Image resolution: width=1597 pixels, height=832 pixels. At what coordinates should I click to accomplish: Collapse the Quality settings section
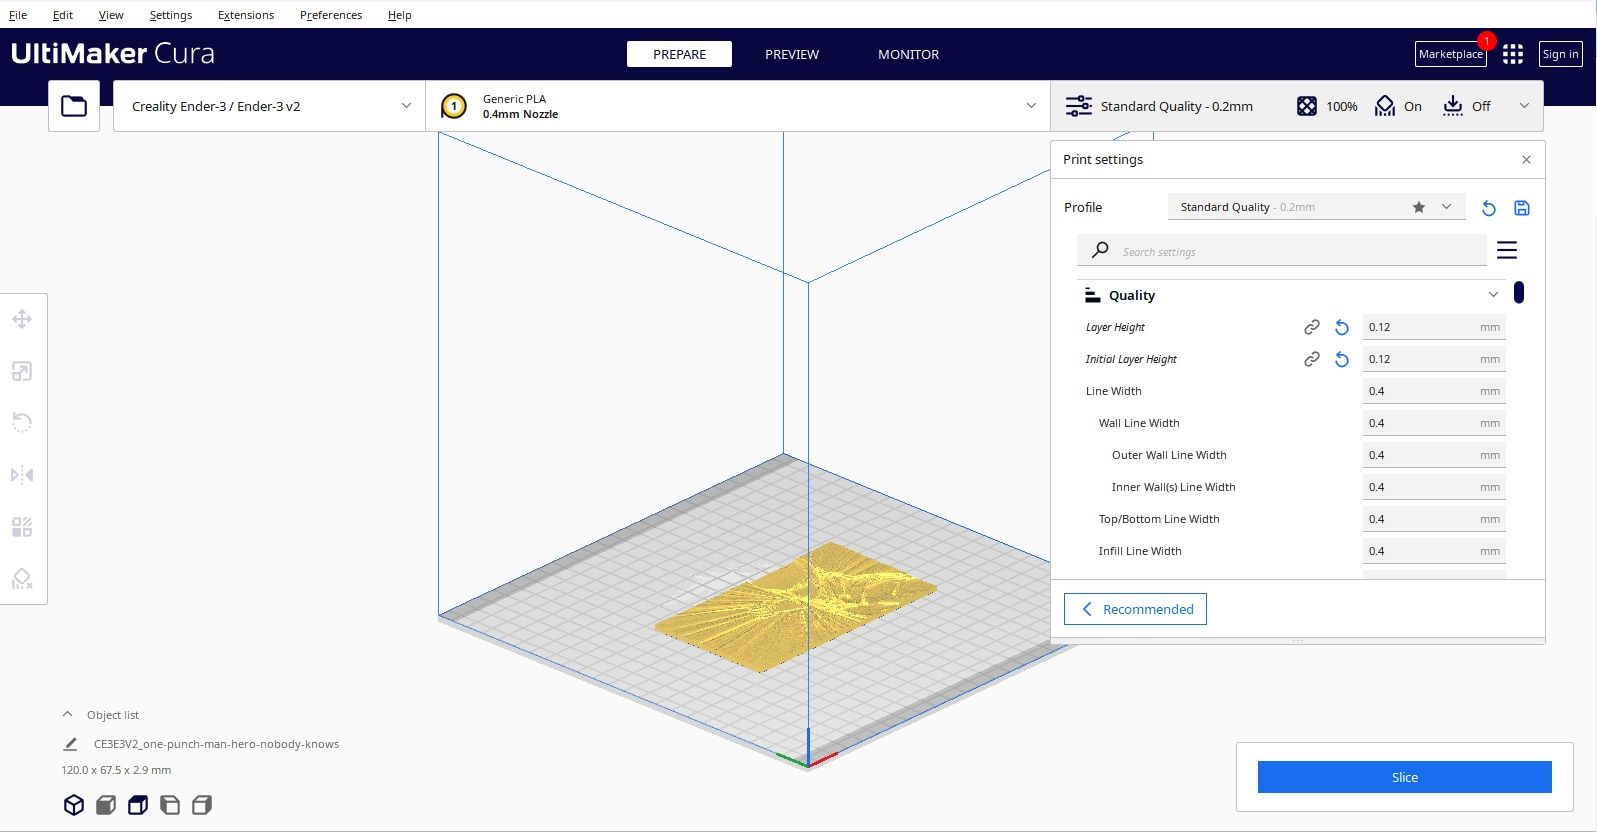[1493, 295]
